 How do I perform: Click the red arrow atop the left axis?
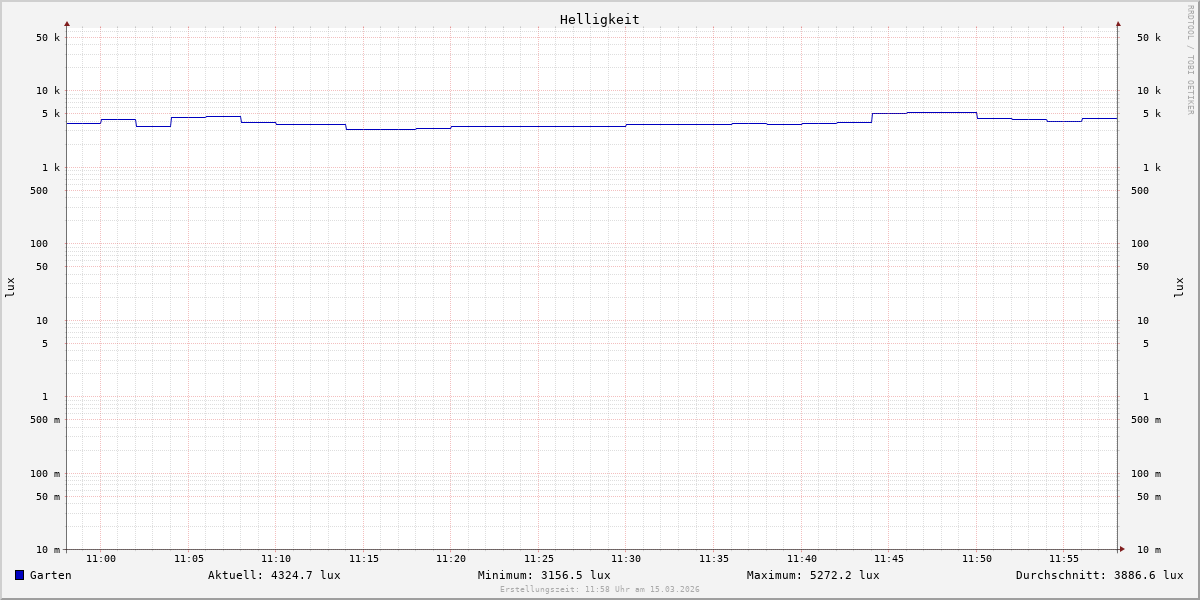[x=67, y=23]
